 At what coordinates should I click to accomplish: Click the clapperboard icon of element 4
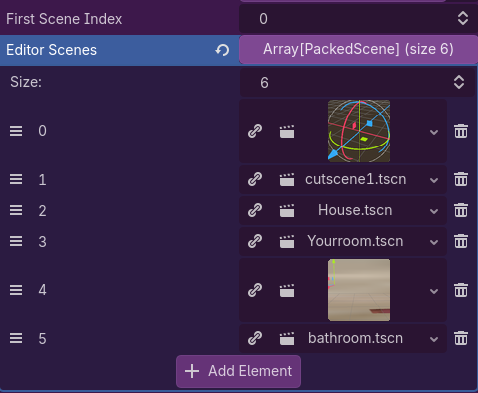pyautogui.click(x=287, y=290)
